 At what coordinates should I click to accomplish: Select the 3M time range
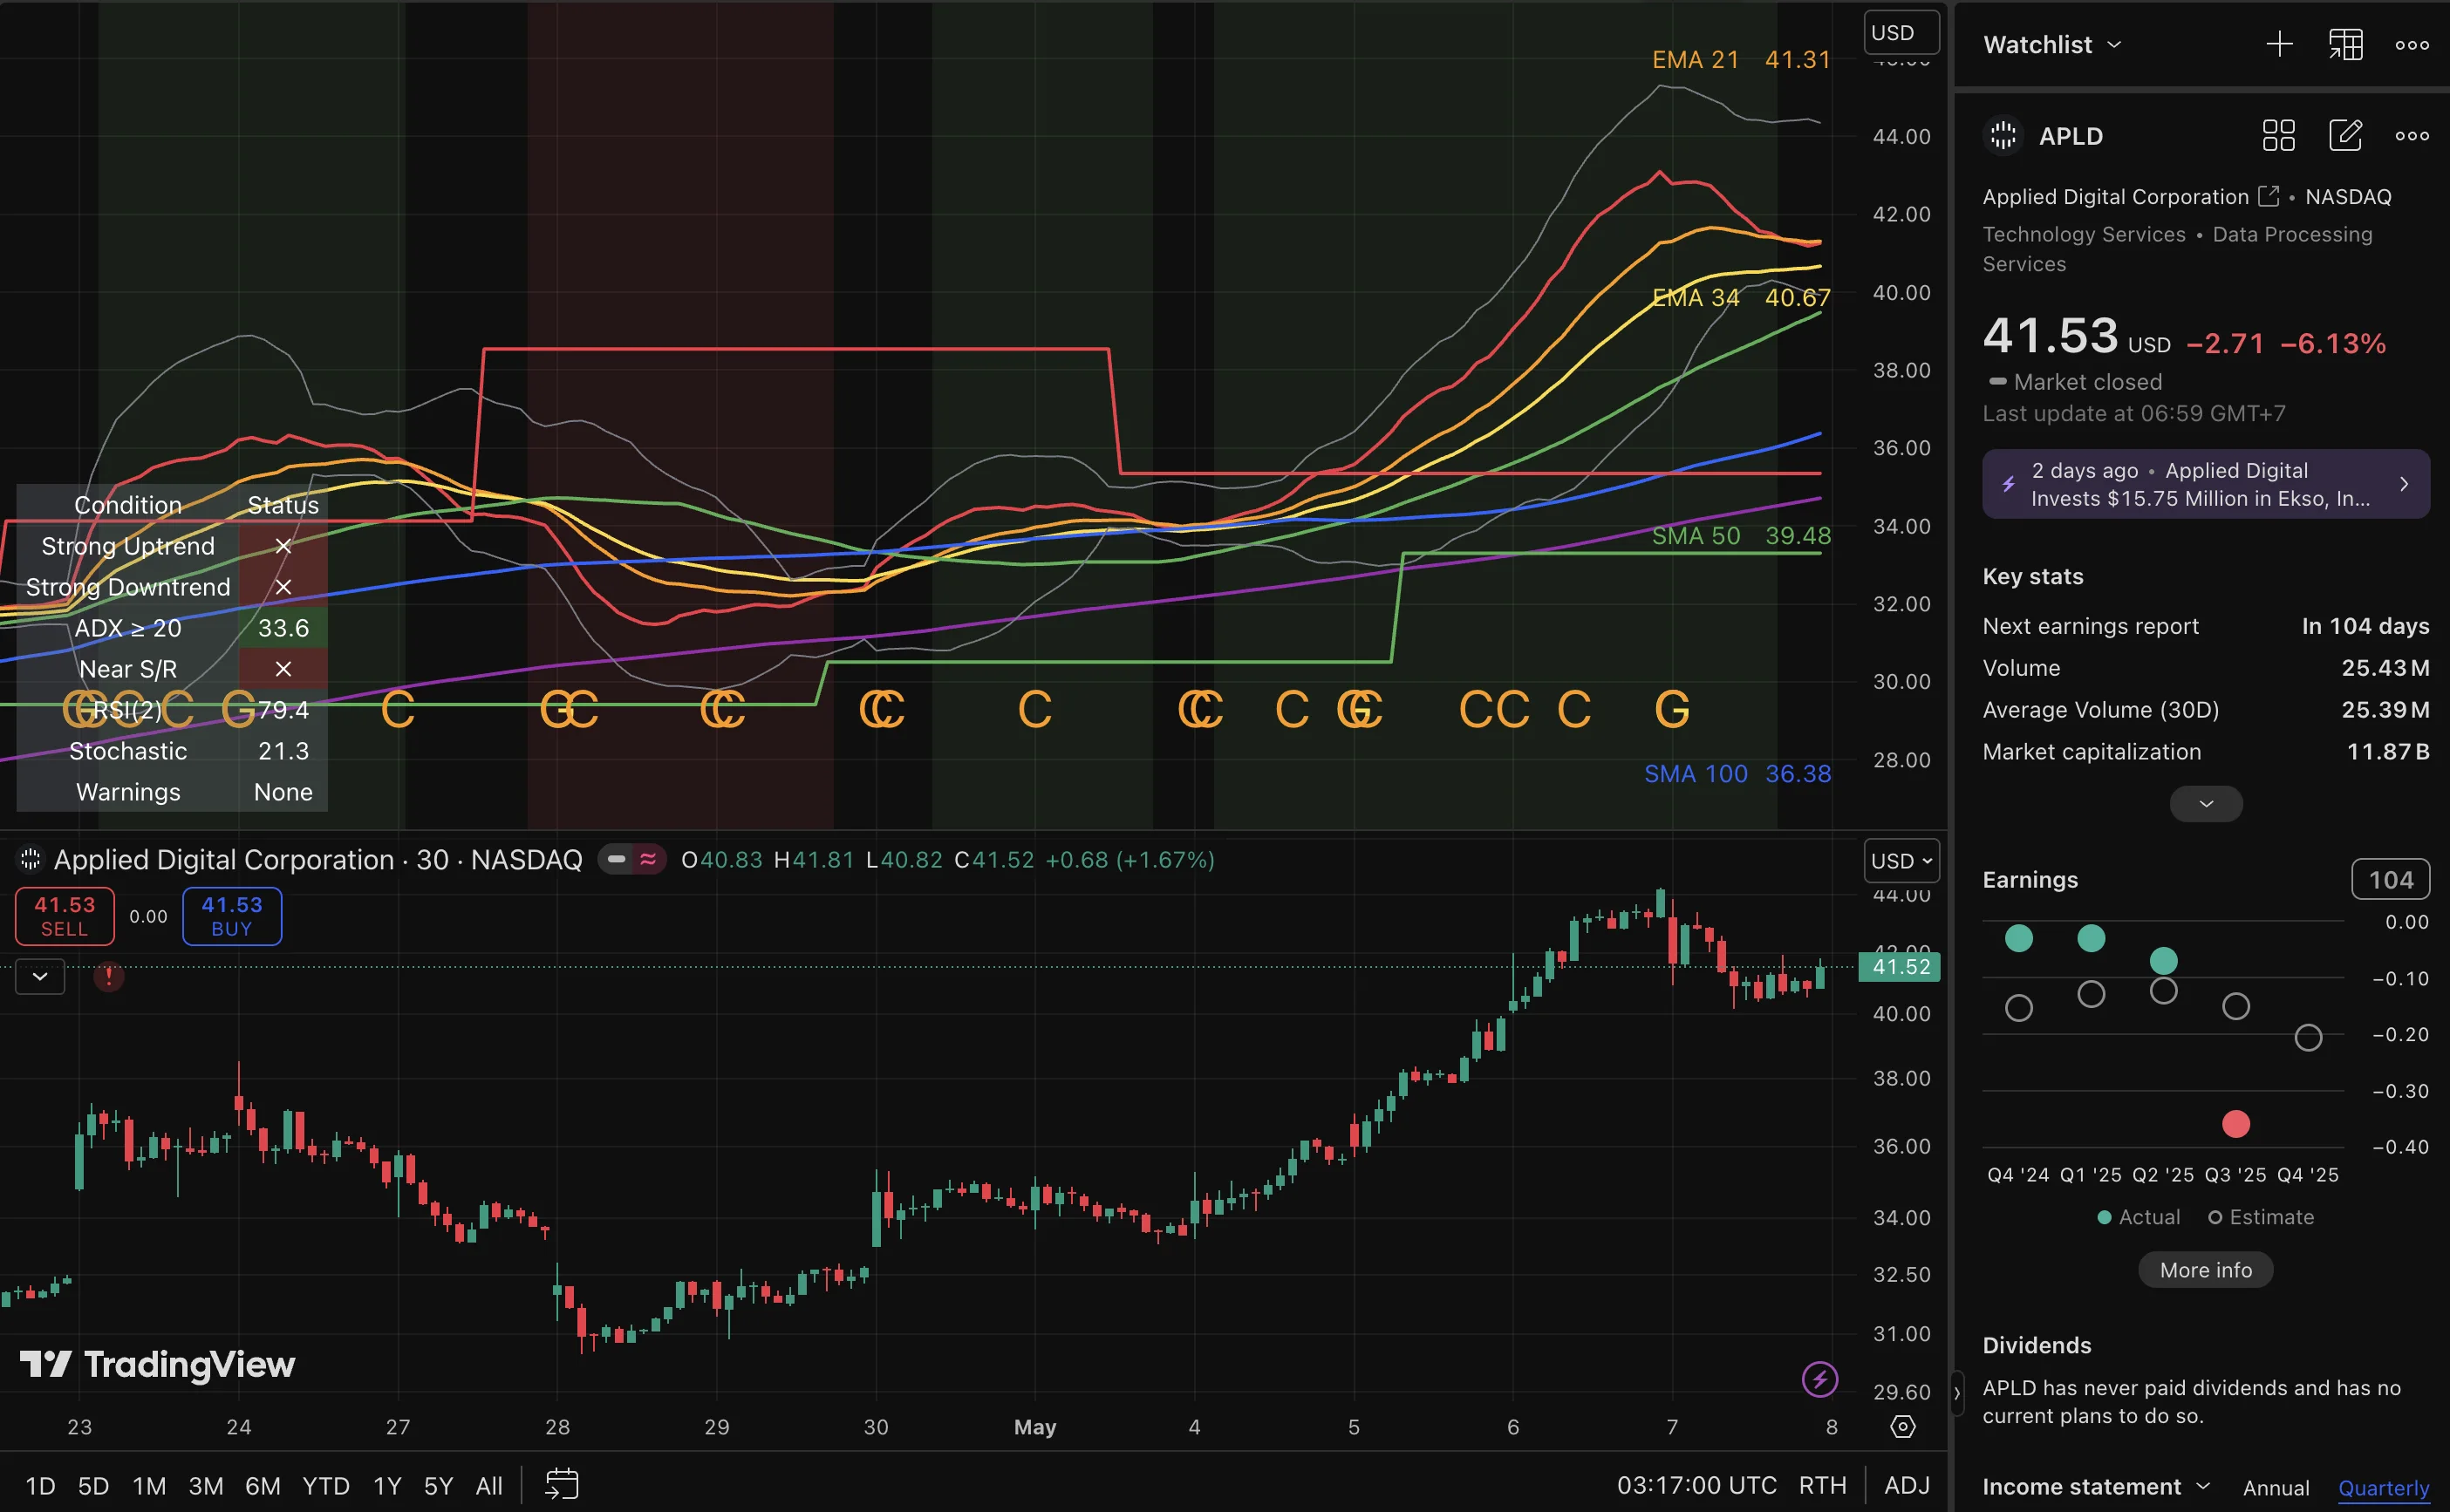206,1486
